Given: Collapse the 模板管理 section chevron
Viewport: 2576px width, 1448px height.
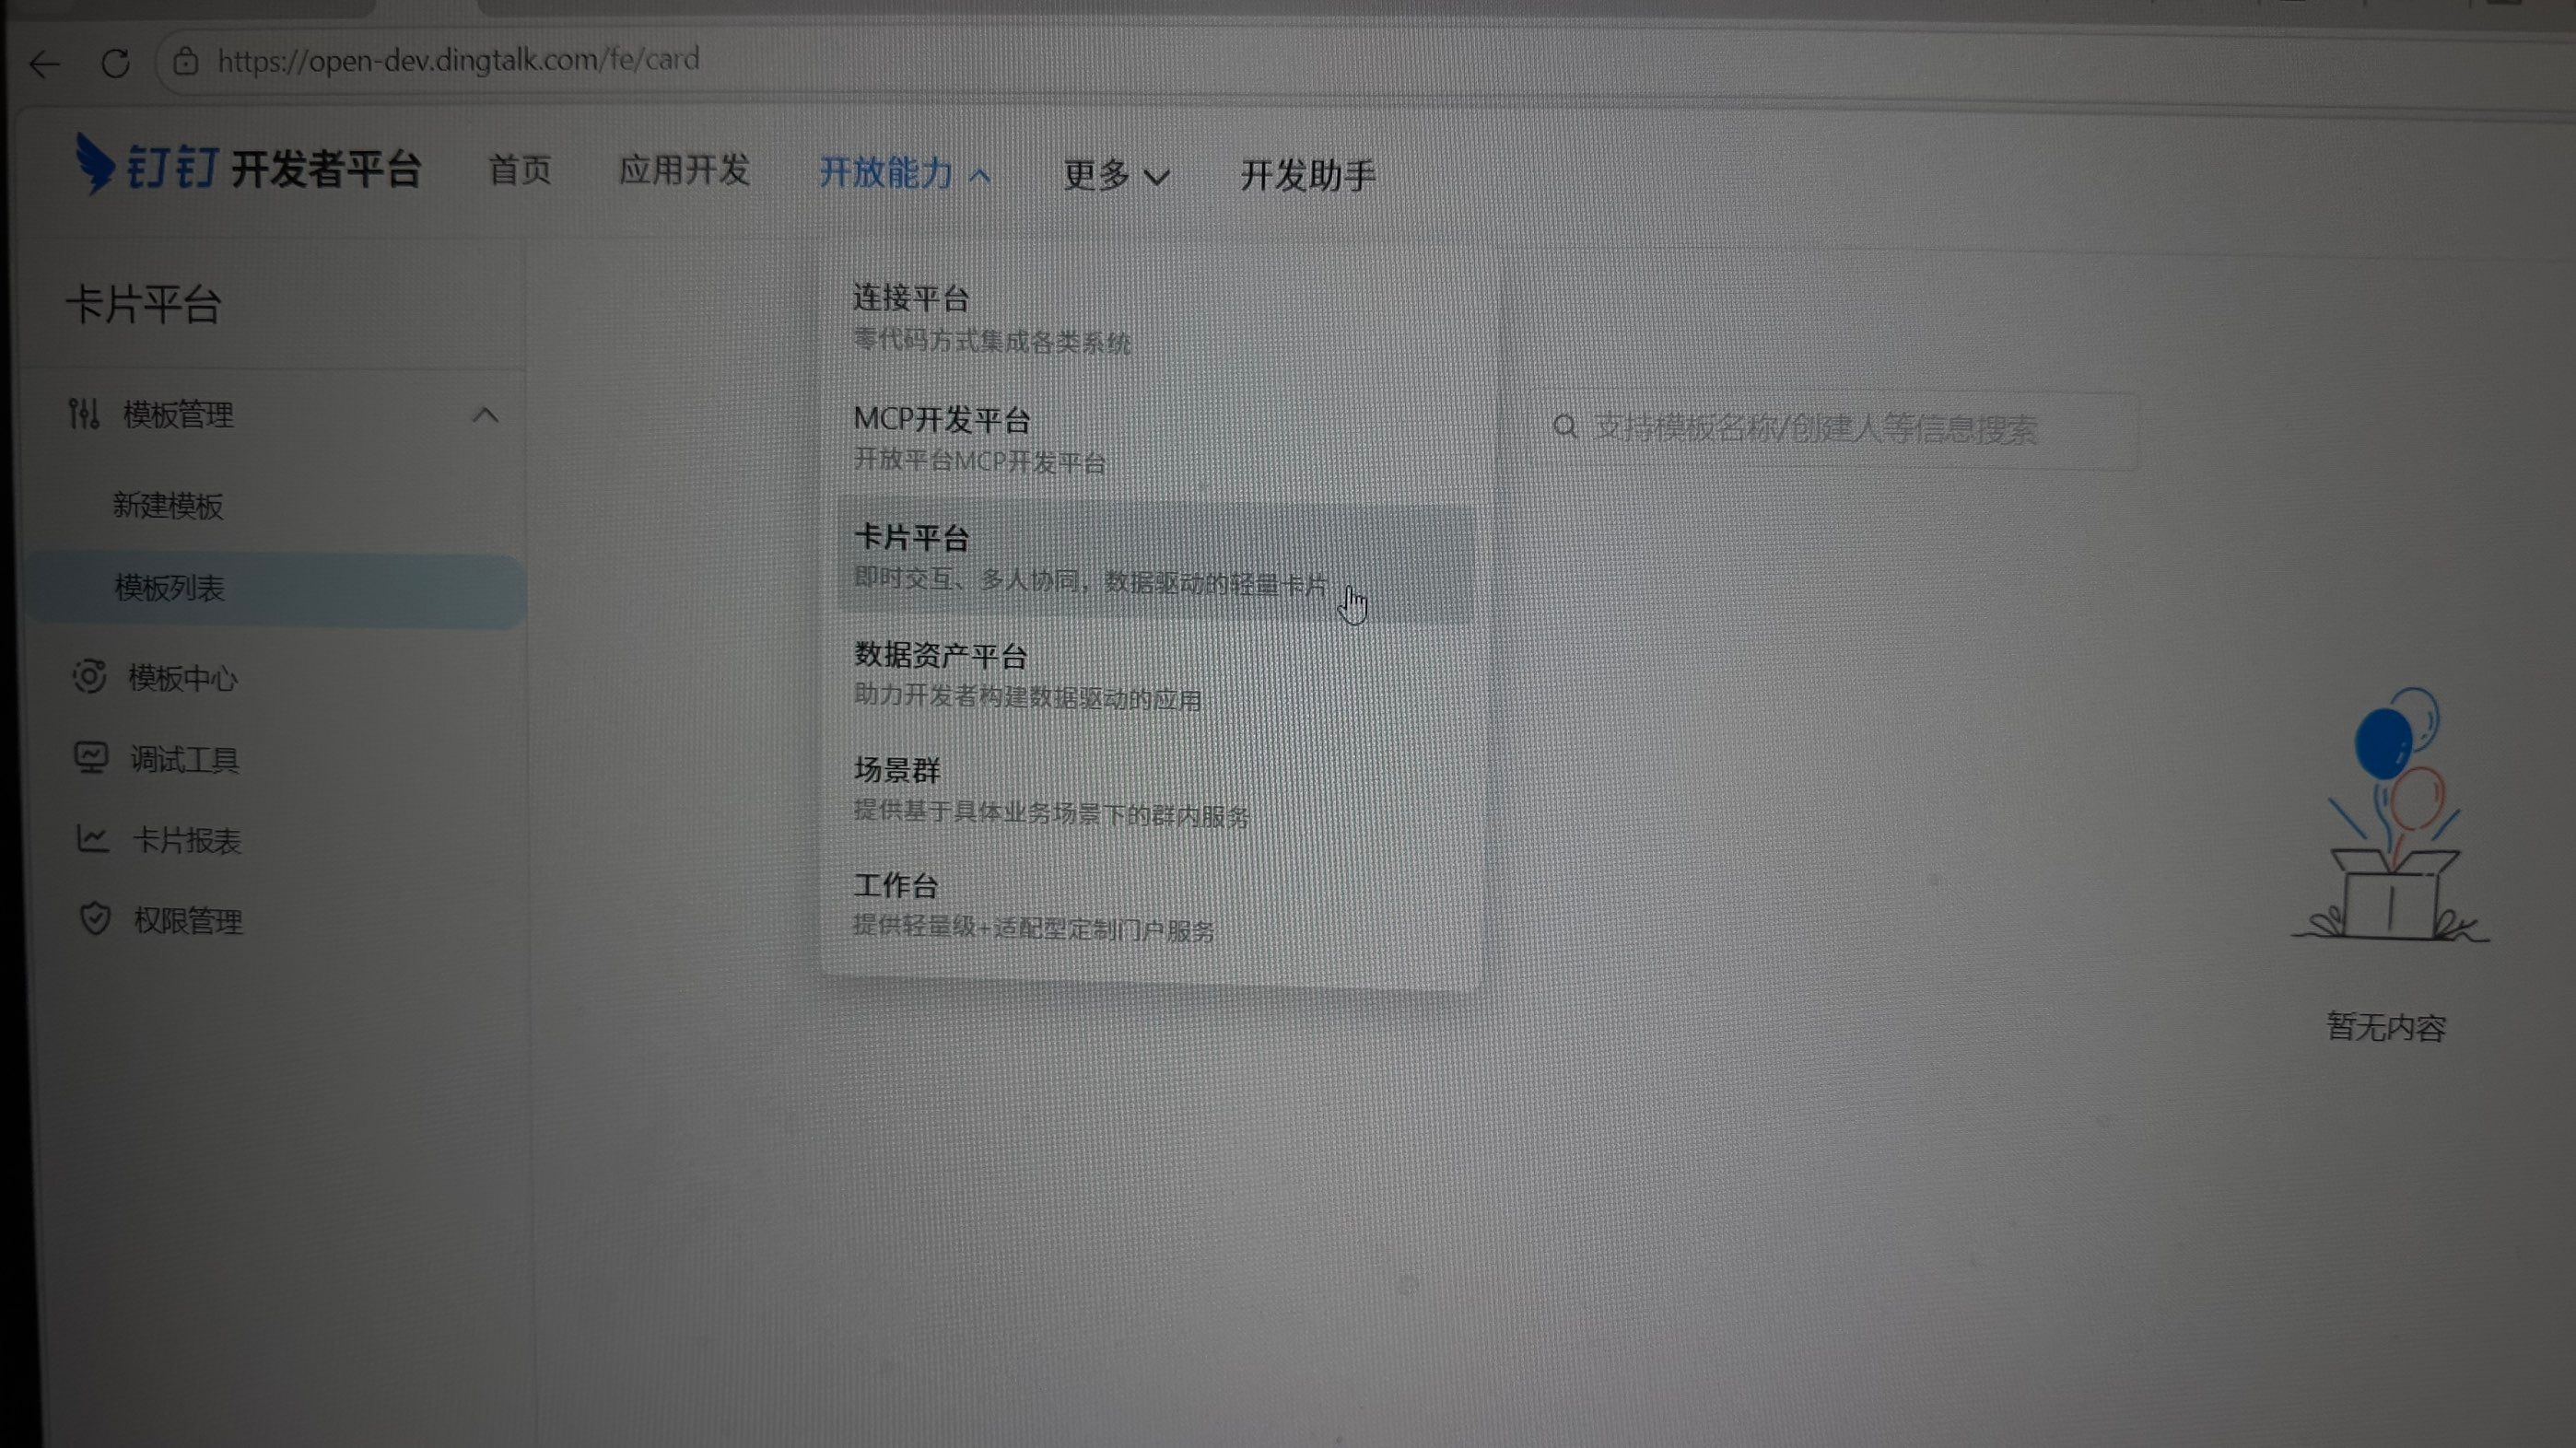Looking at the screenshot, I should click(485, 415).
